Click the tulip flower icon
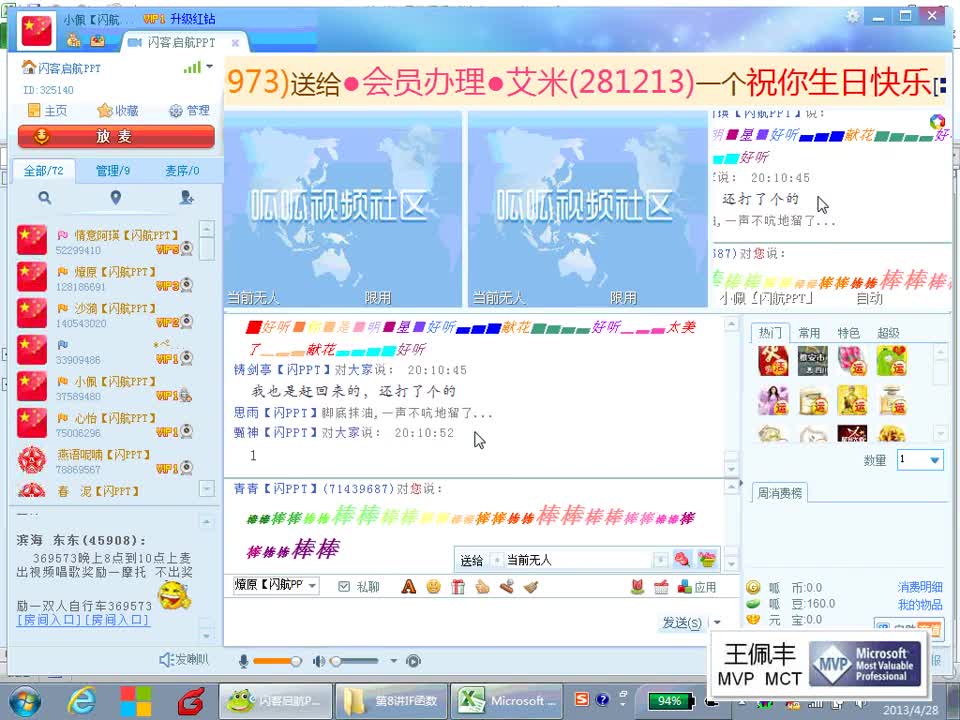The image size is (960, 720). pos(638,587)
